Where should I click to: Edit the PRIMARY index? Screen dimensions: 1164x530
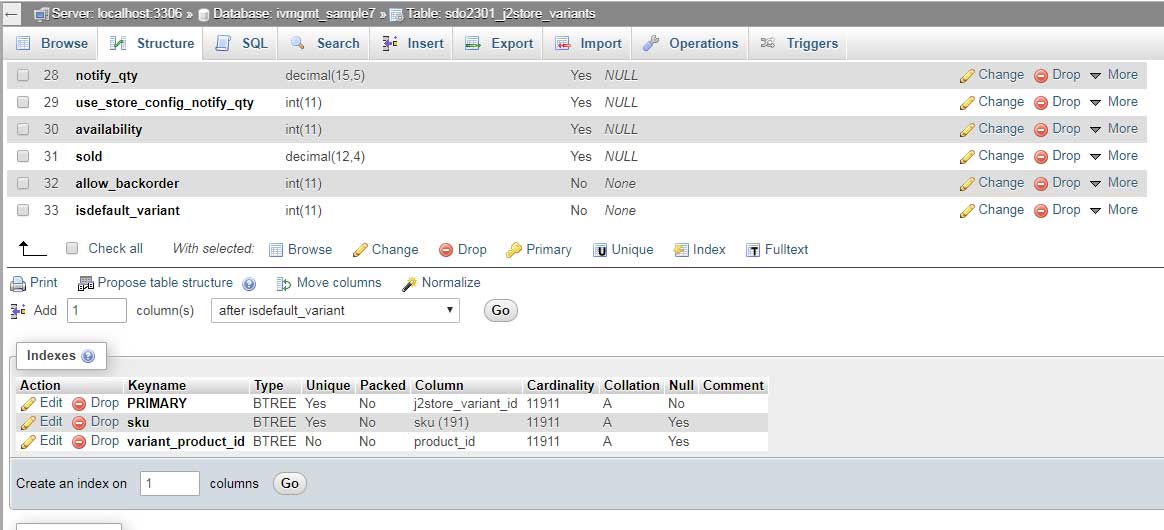42,403
